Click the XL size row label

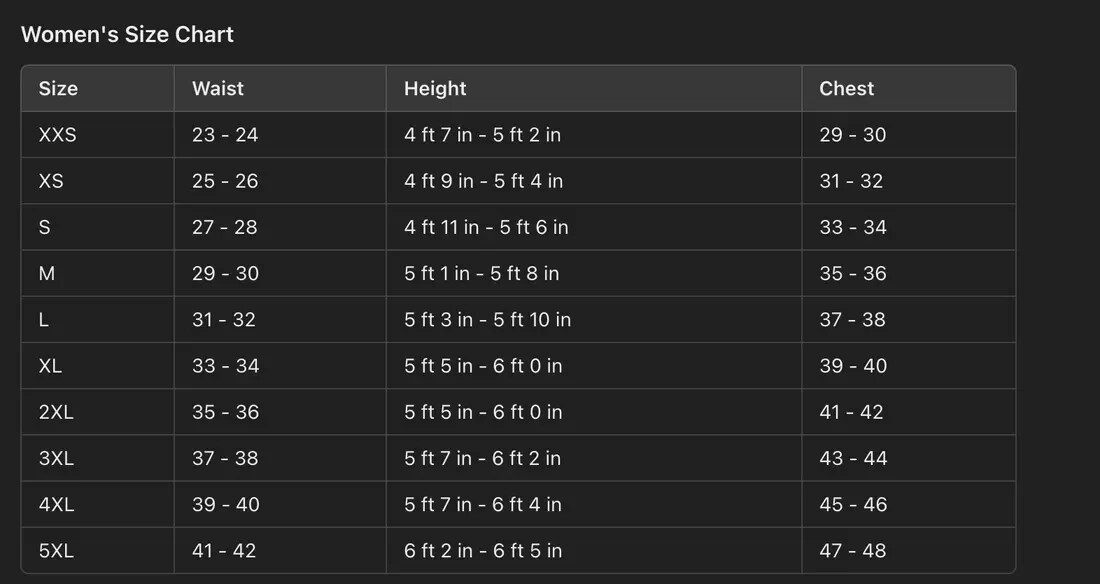50,366
